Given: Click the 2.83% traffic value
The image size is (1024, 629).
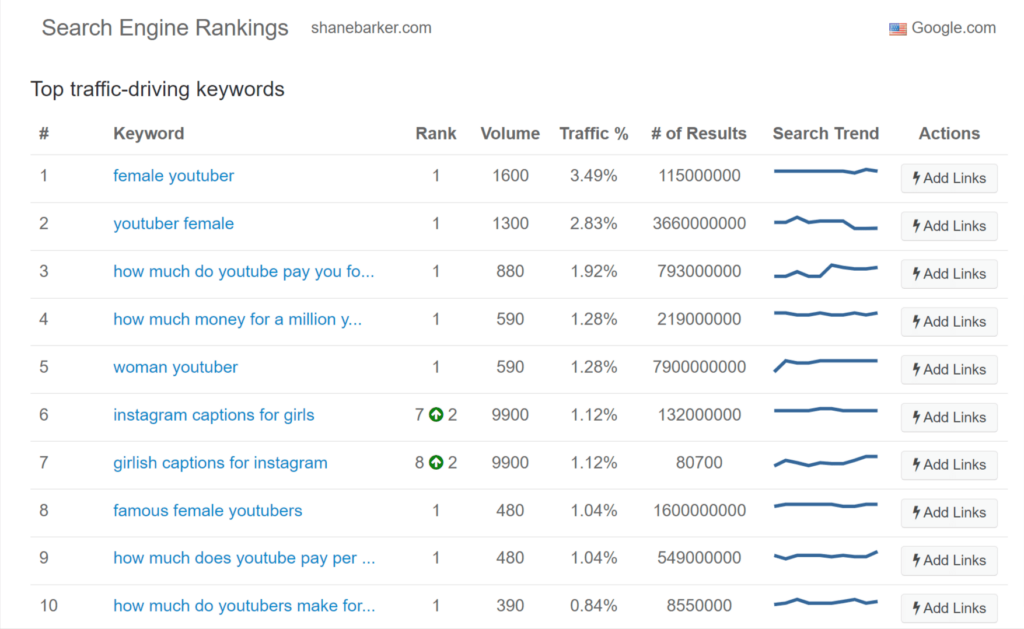Looking at the screenshot, I should 594,223.
